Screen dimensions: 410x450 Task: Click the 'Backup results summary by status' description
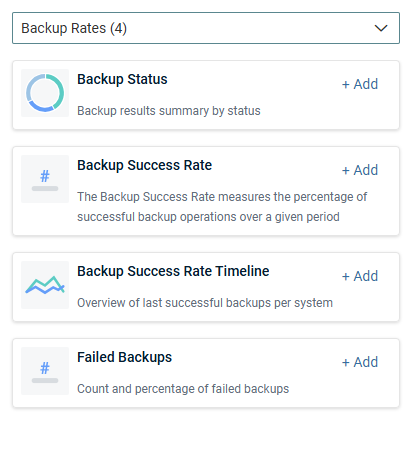coord(169,111)
